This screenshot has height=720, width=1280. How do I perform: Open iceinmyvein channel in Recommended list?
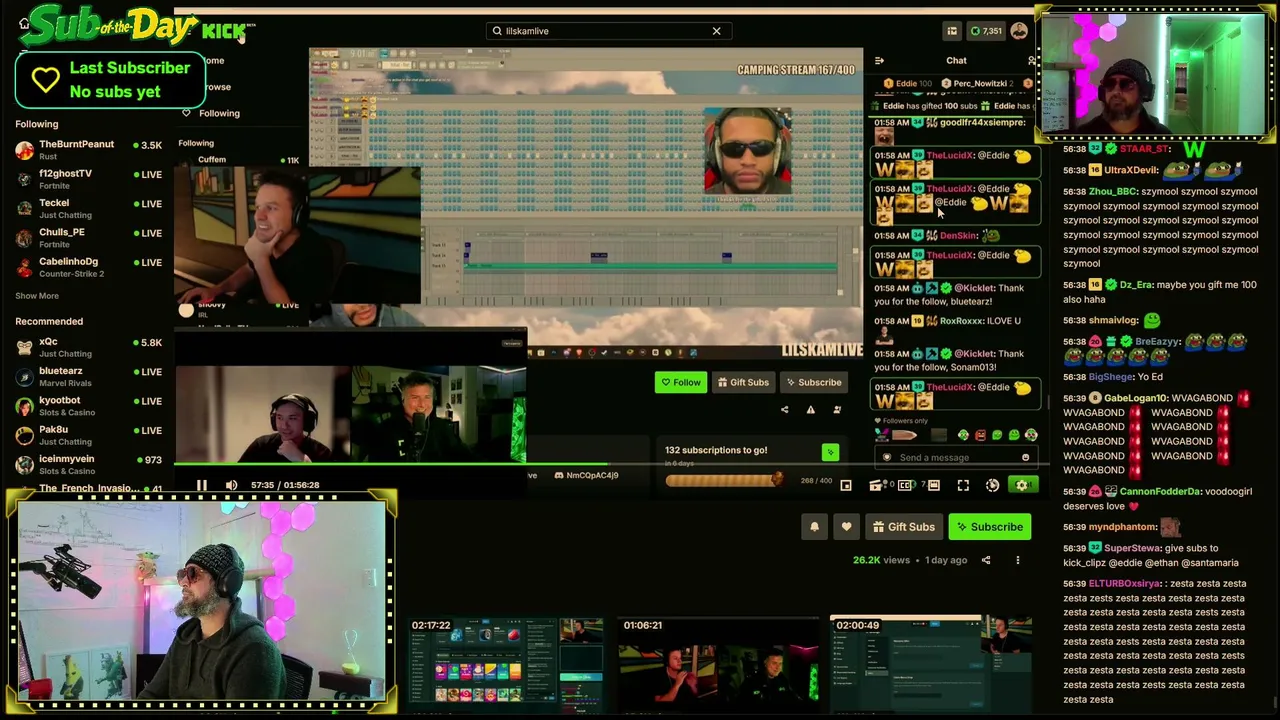click(x=89, y=464)
